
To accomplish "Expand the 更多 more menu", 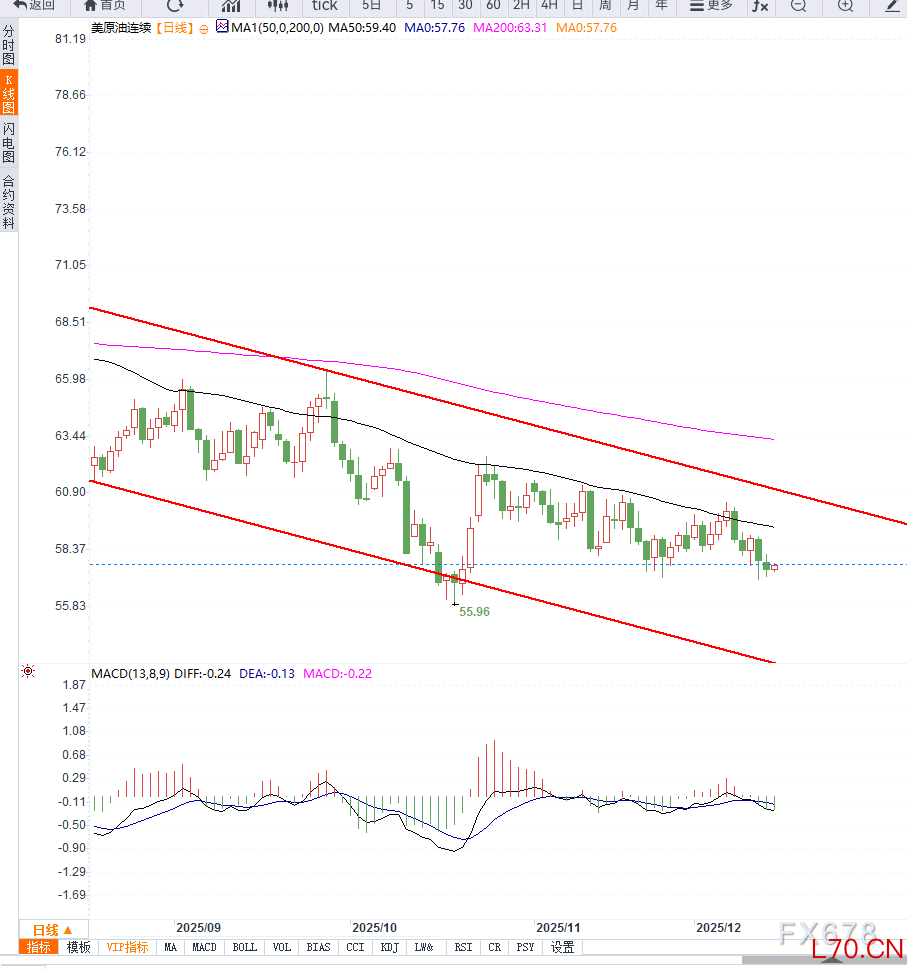I will tap(711, 5).
